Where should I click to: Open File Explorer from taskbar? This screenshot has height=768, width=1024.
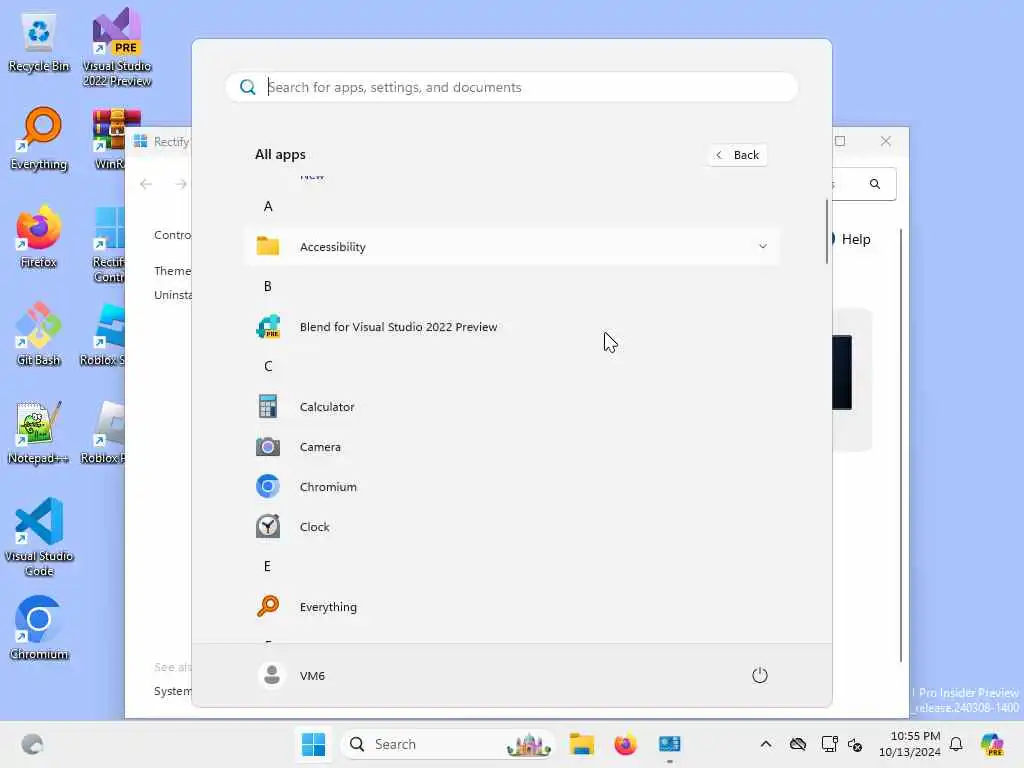click(581, 744)
